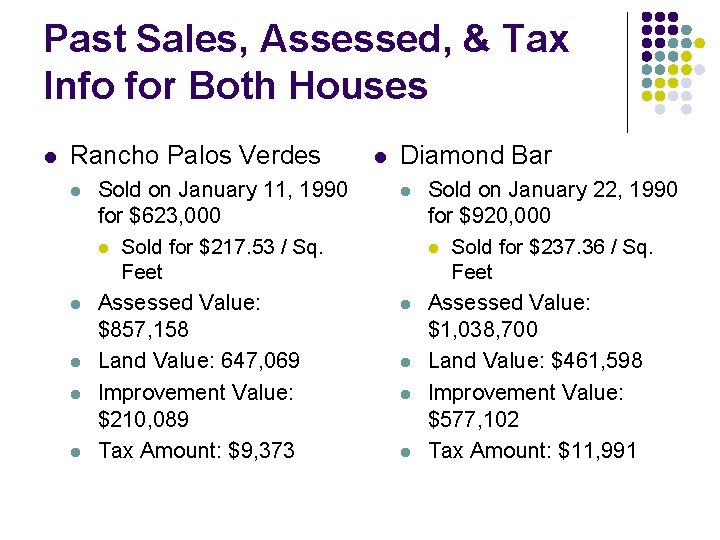Click the bullet beside Rancho Palos Verdes
The image size is (720, 540).
click(x=49, y=157)
